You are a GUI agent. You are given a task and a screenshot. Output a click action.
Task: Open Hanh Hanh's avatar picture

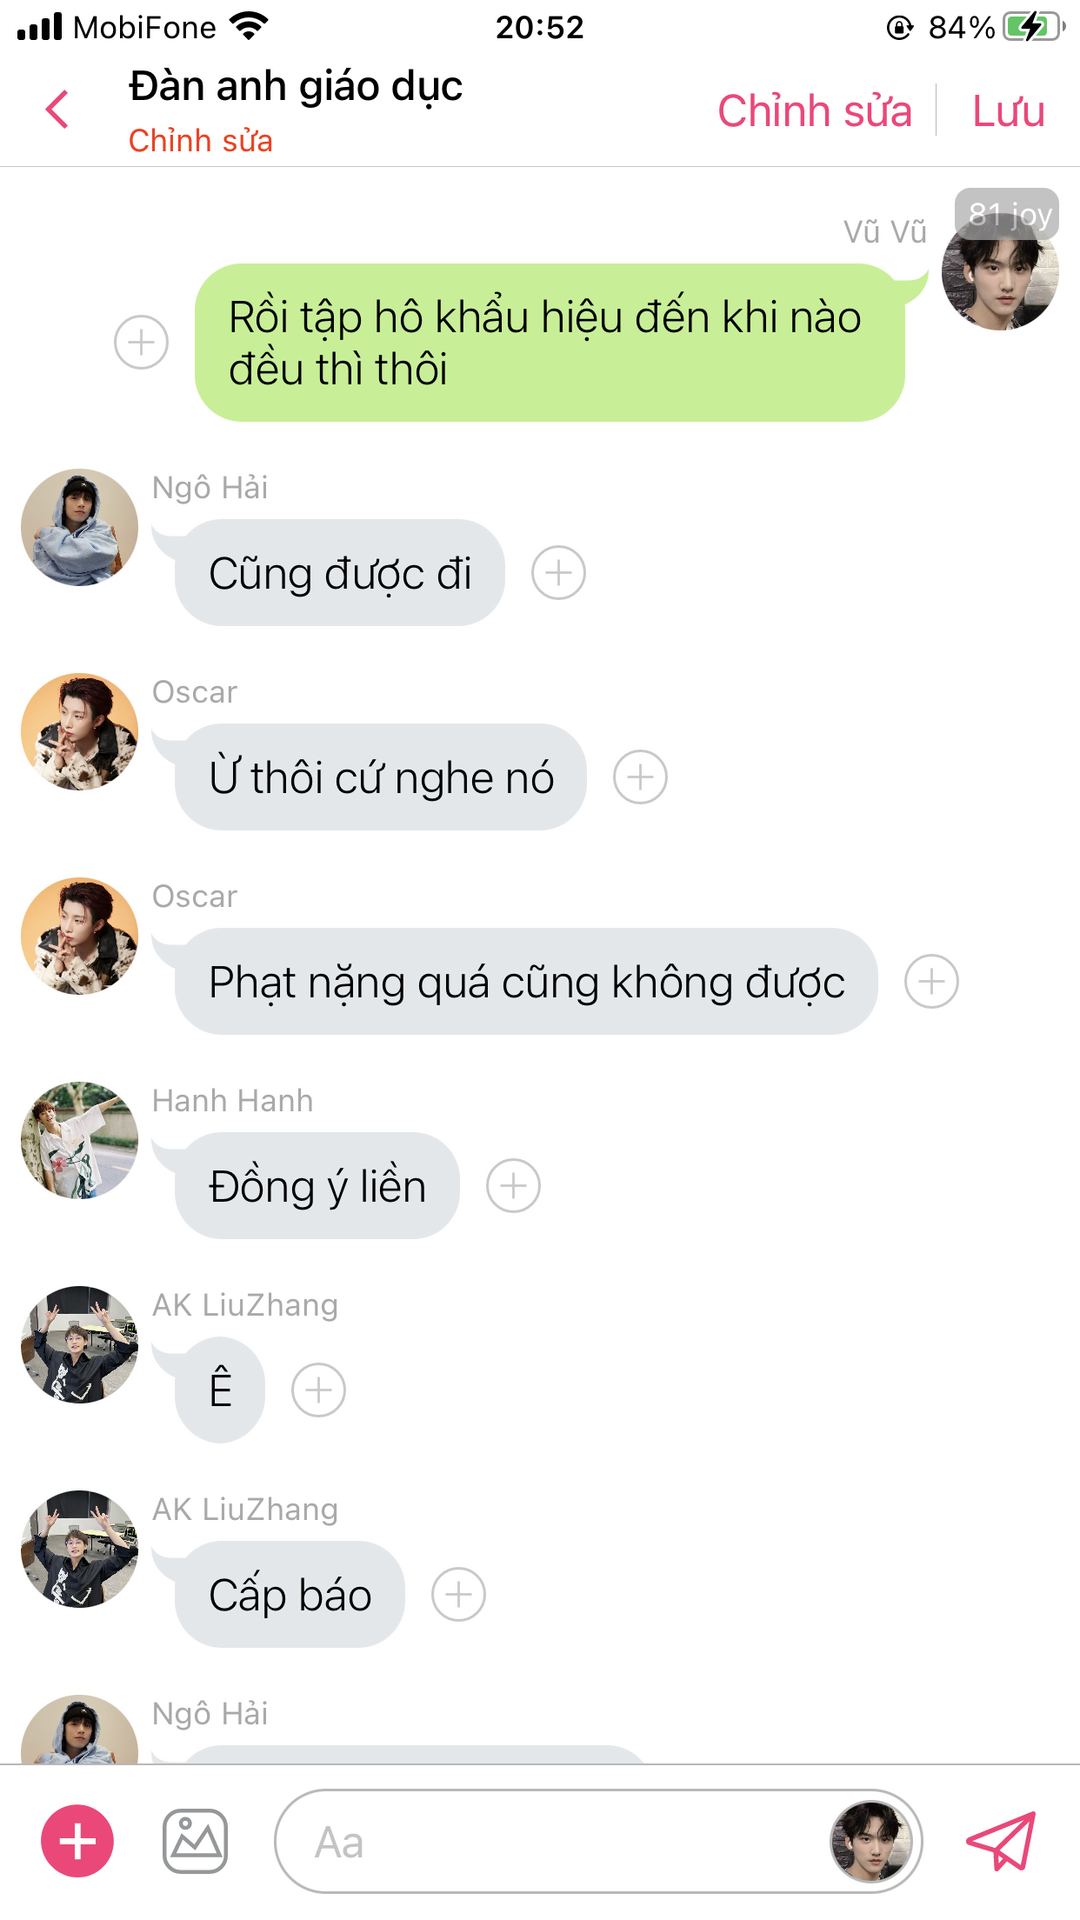pyautogui.click(x=80, y=1140)
